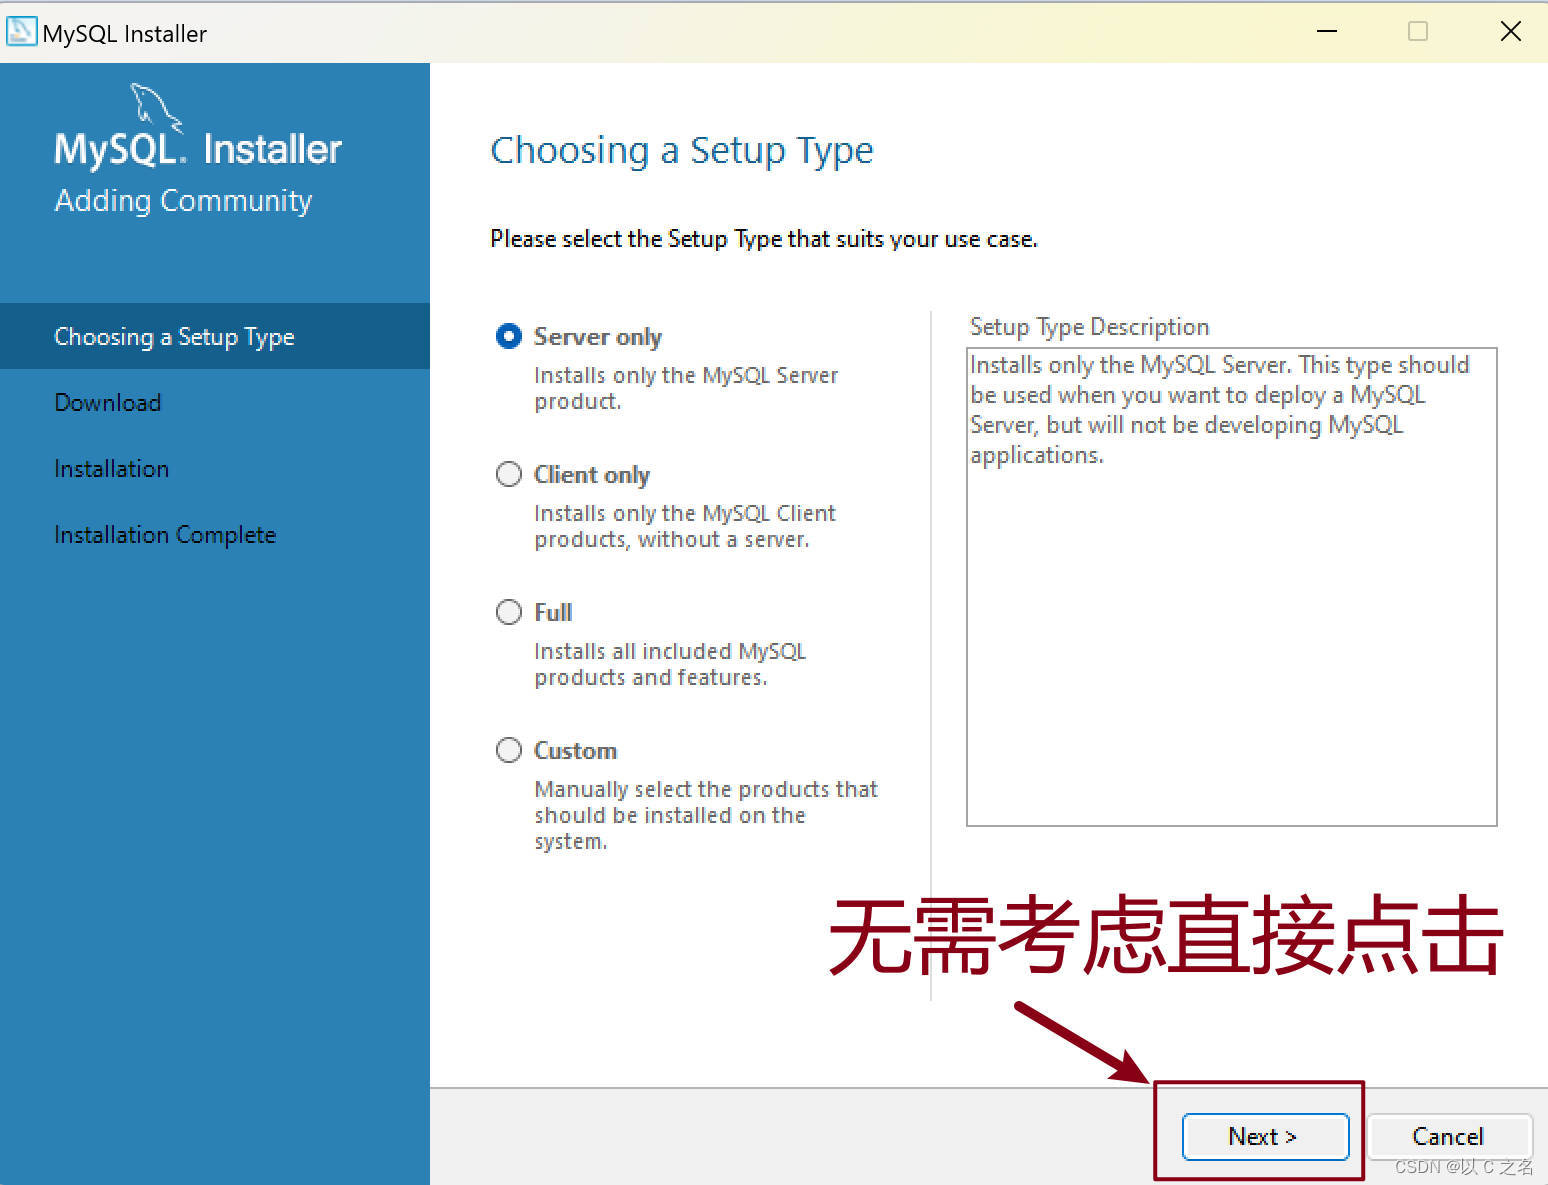Click "Installs only the MySQL Server product." text
Viewport: 1548px width, 1185px height.
(686, 388)
